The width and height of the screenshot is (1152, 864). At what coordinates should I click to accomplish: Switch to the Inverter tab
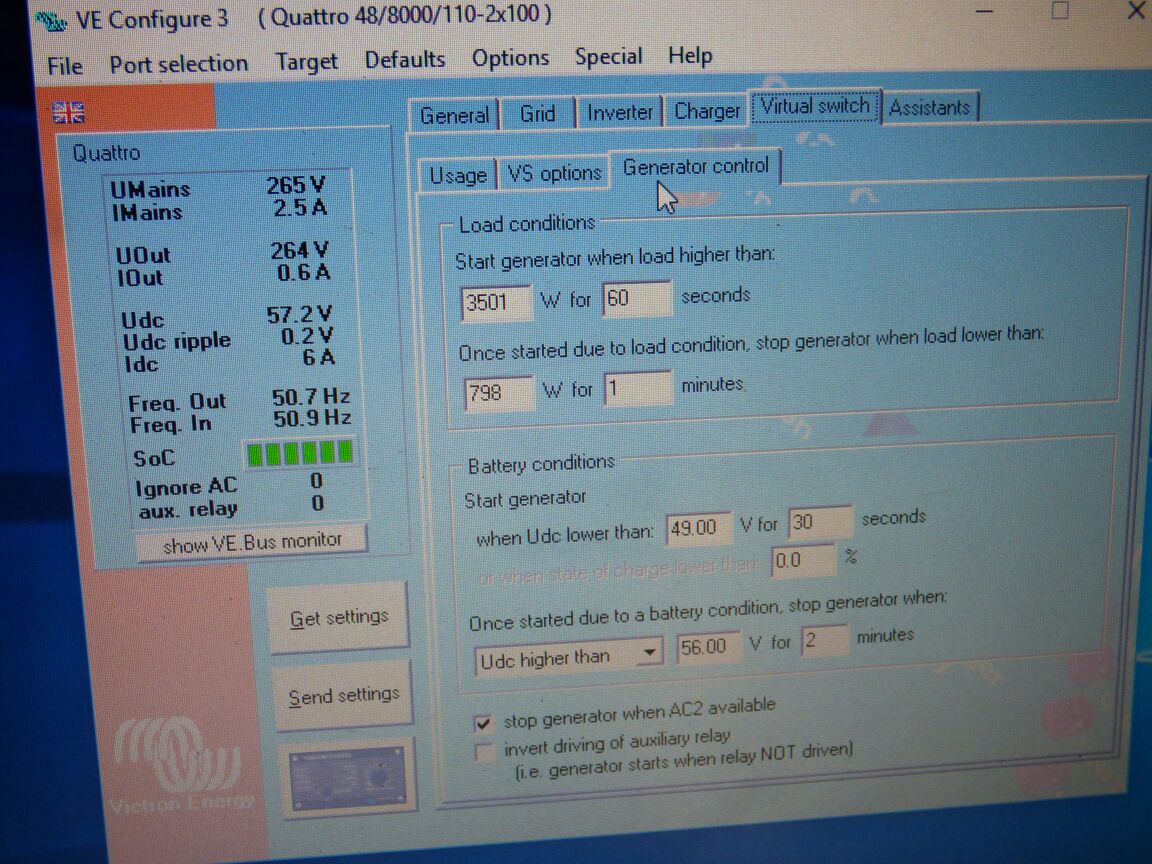coord(620,112)
